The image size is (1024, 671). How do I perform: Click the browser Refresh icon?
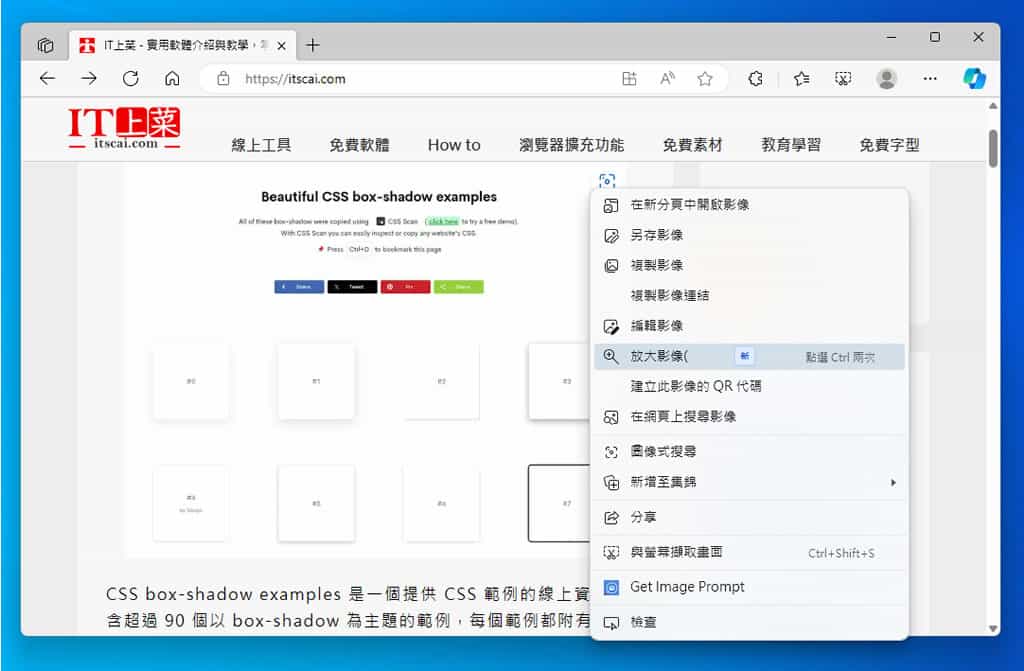click(x=130, y=79)
